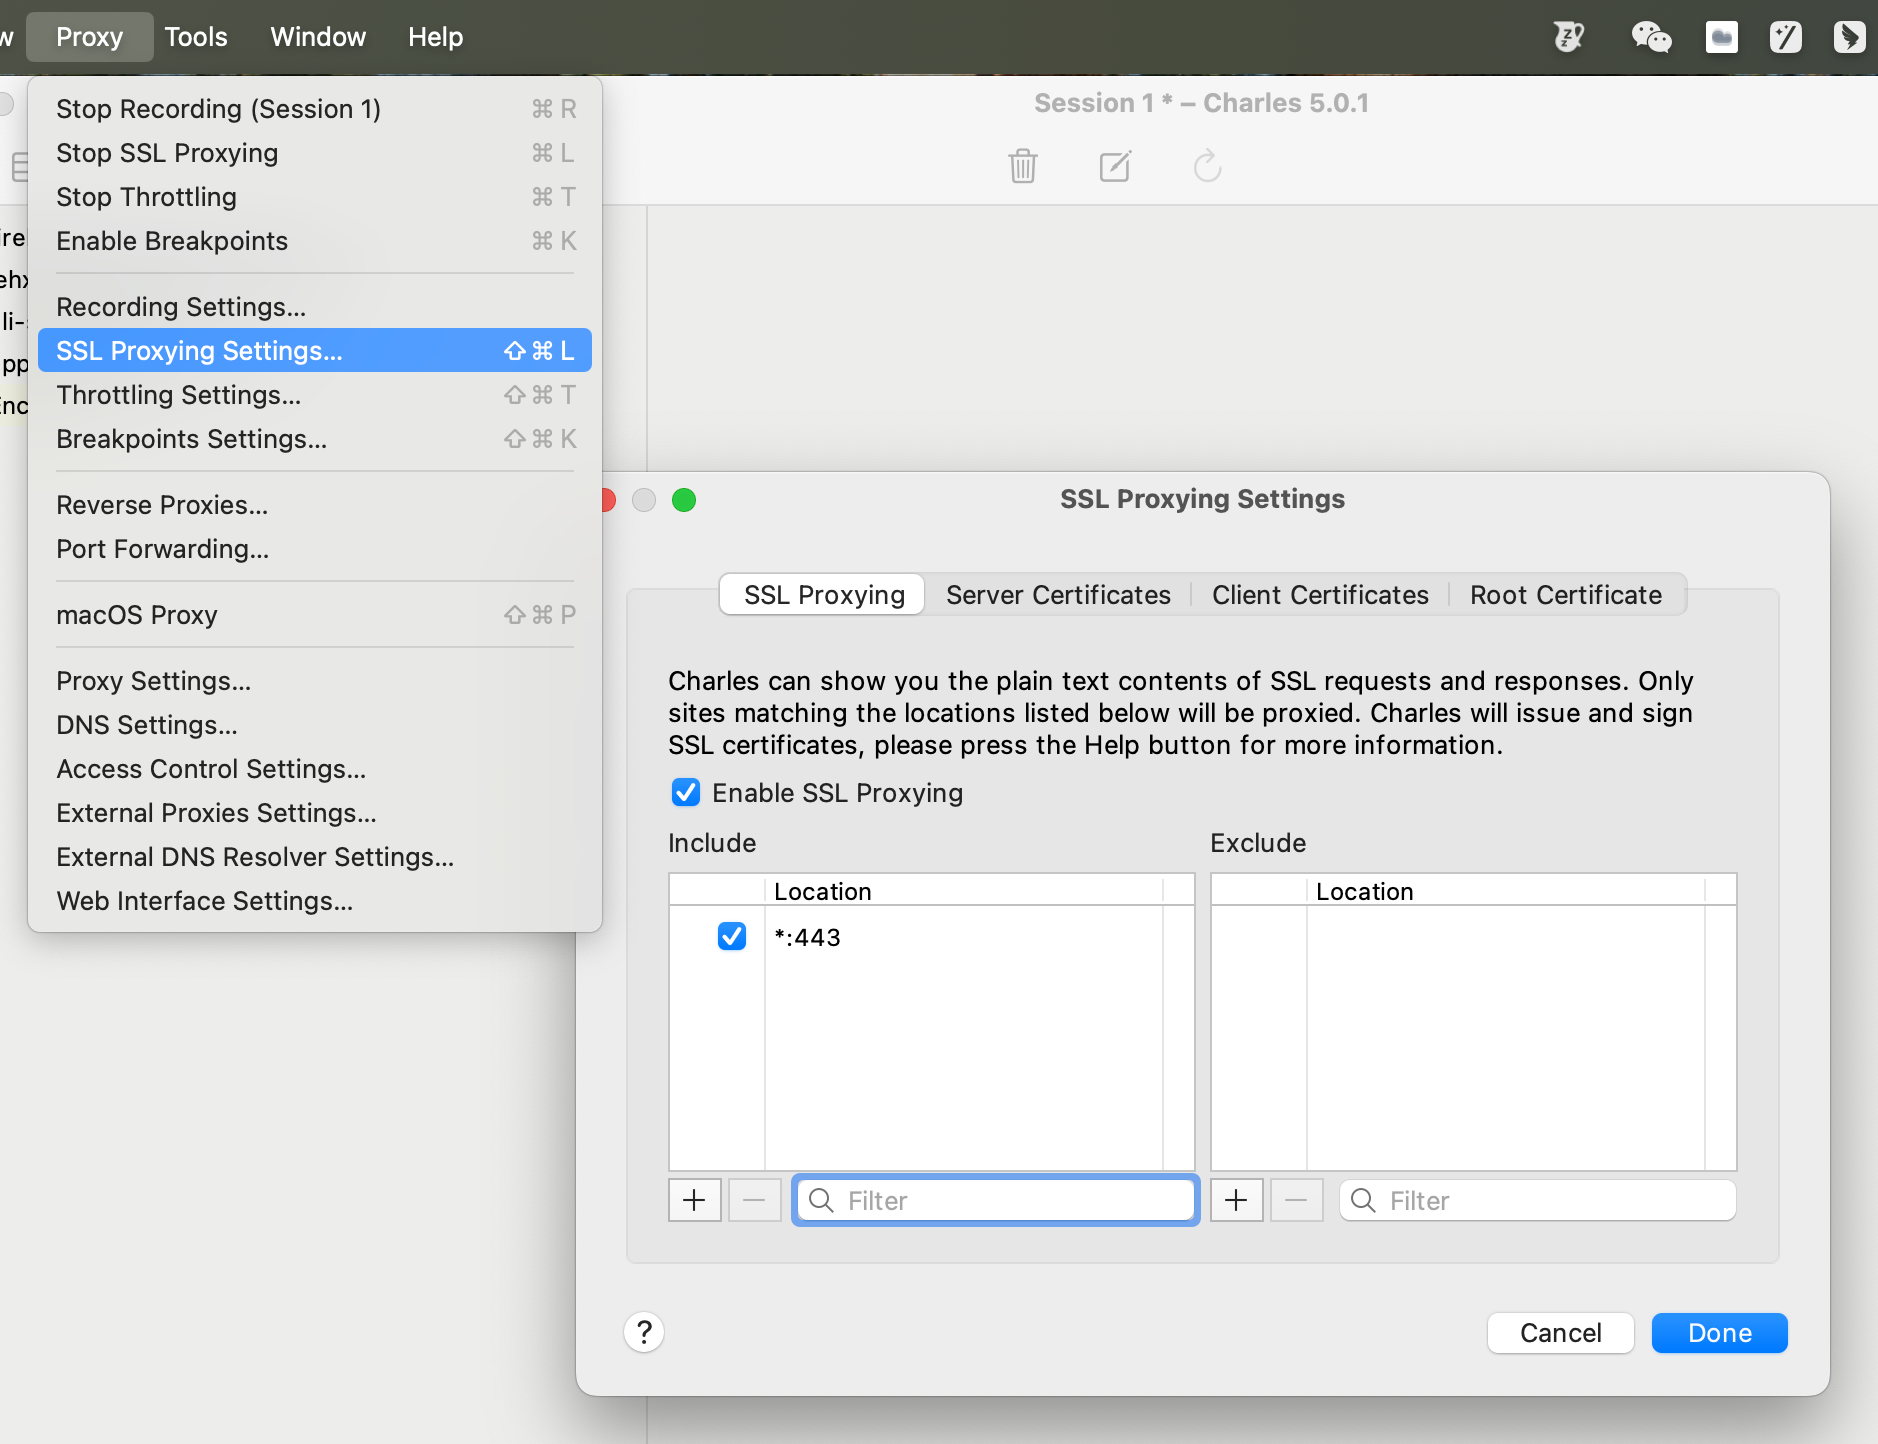Click the rightmost arrow icon in menu bar
This screenshot has width=1878, height=1444.
(1849, 37)
